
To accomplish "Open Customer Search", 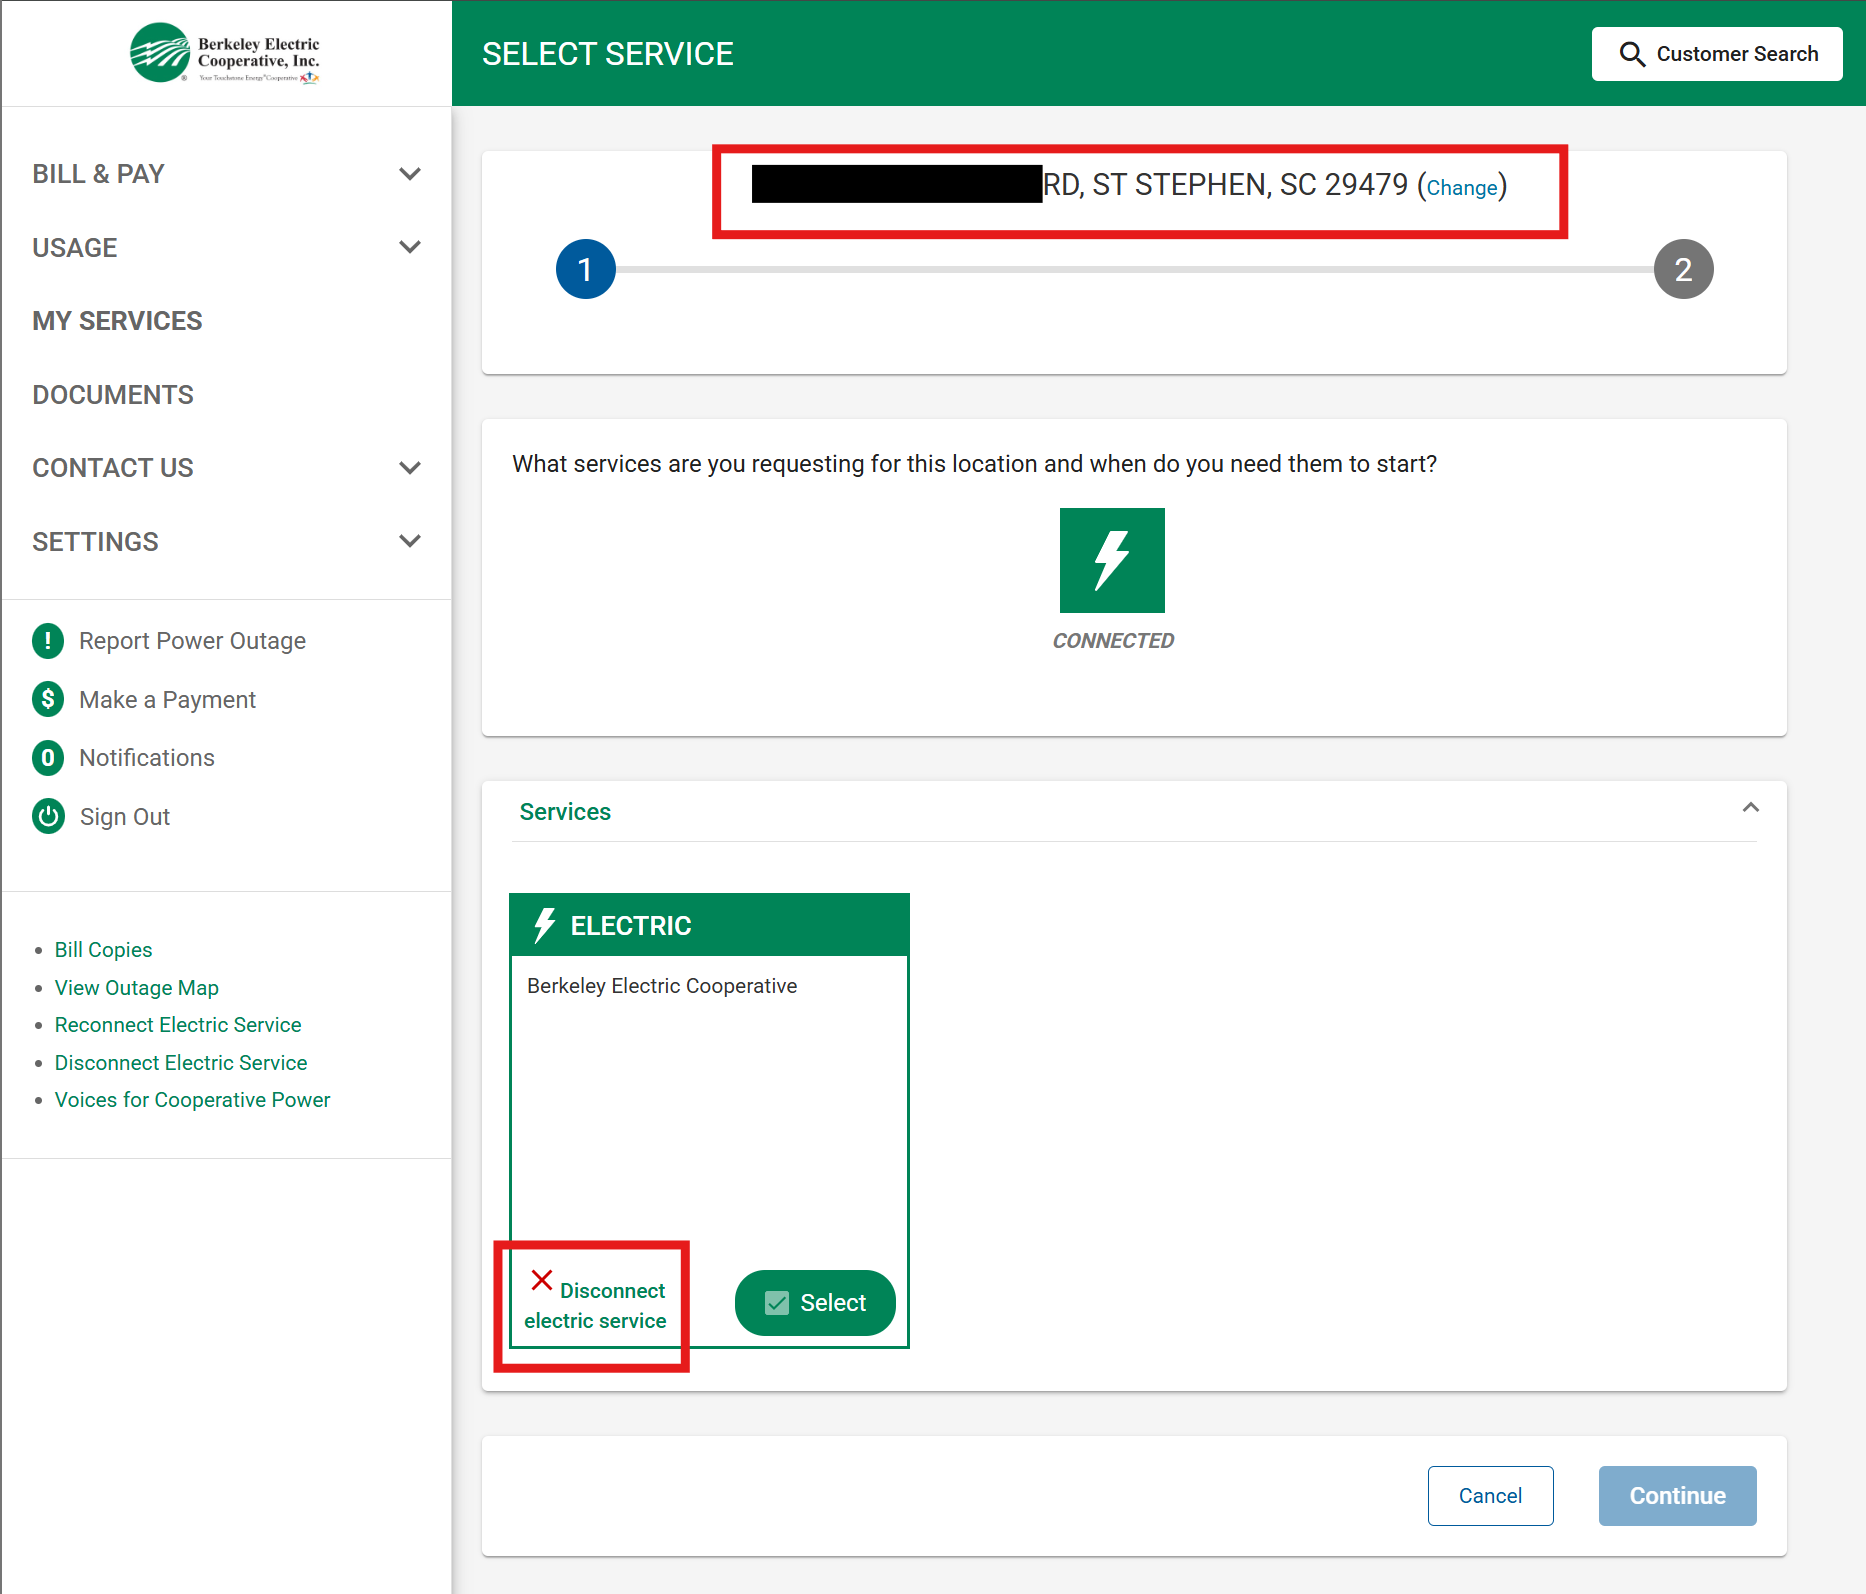I will [x=1717, y=54].
